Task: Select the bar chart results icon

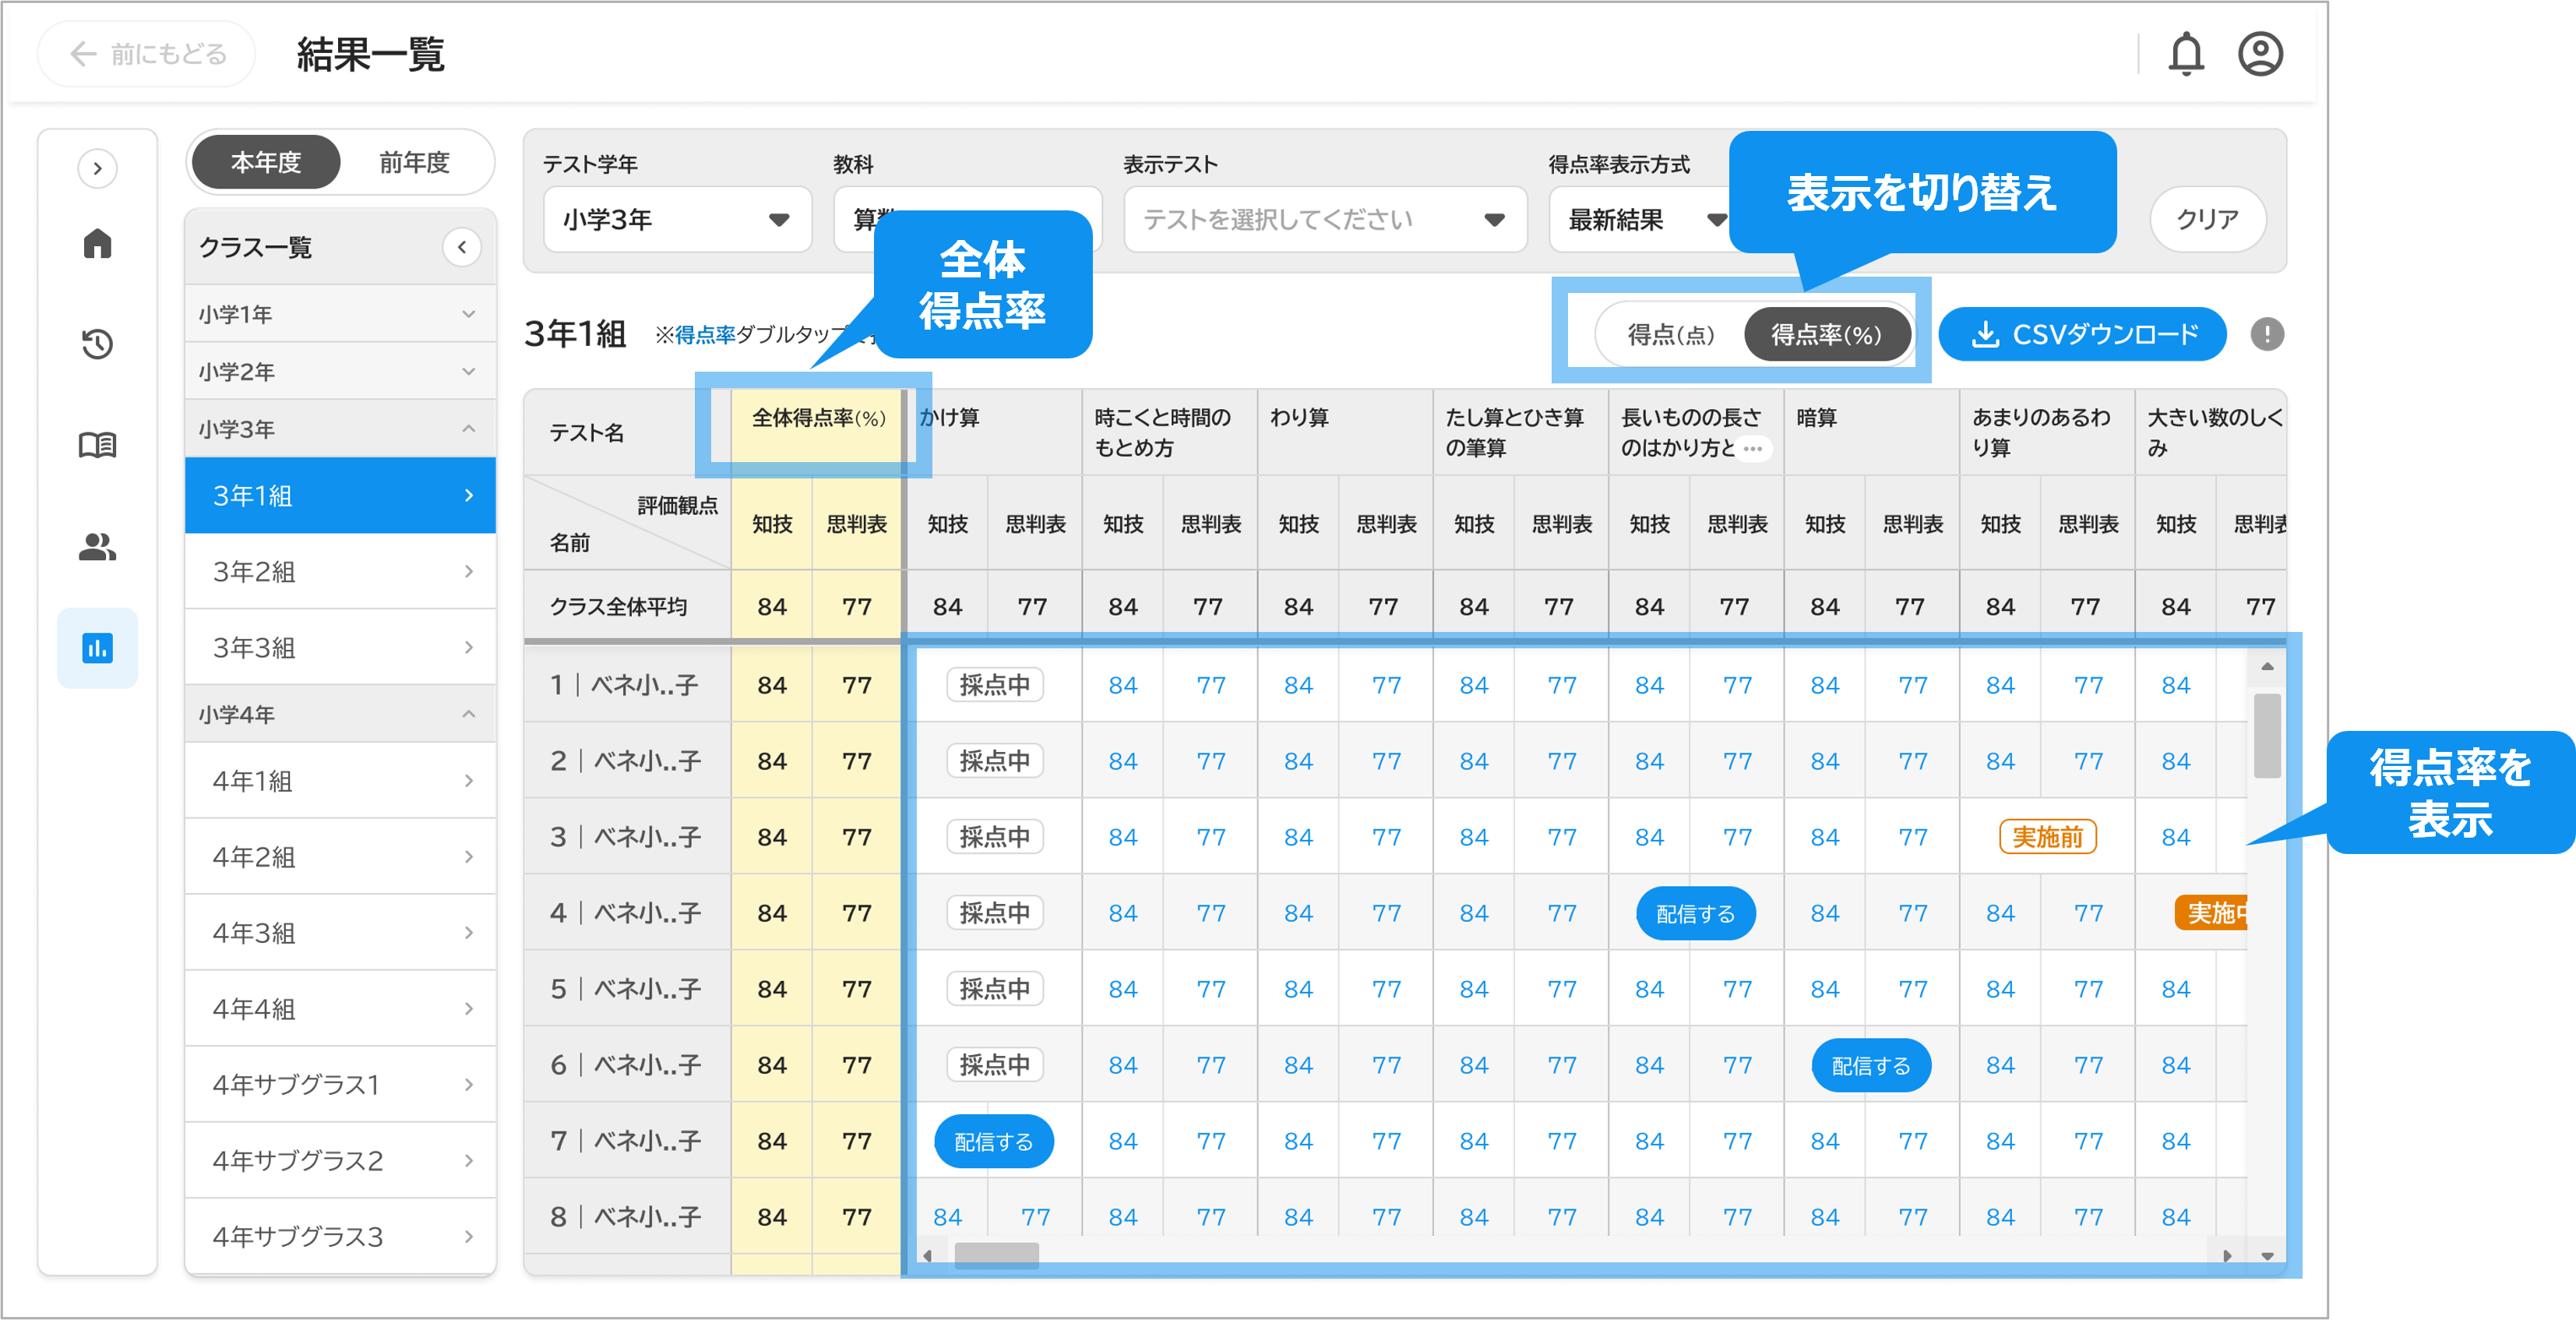Action: pyautogui.click(x=97, y=648)
